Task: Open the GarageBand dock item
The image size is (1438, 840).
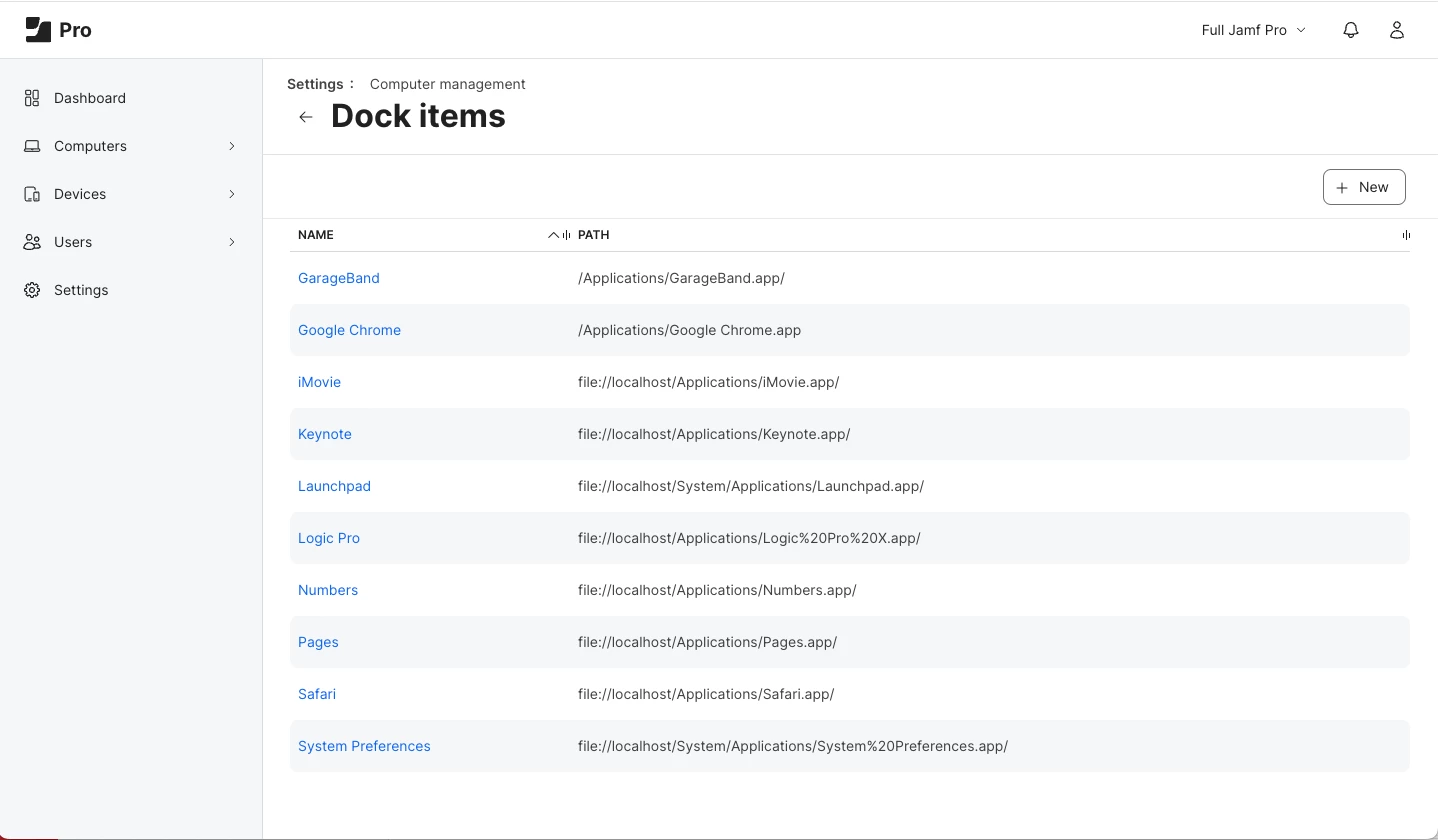Action: tap(339, 278)
